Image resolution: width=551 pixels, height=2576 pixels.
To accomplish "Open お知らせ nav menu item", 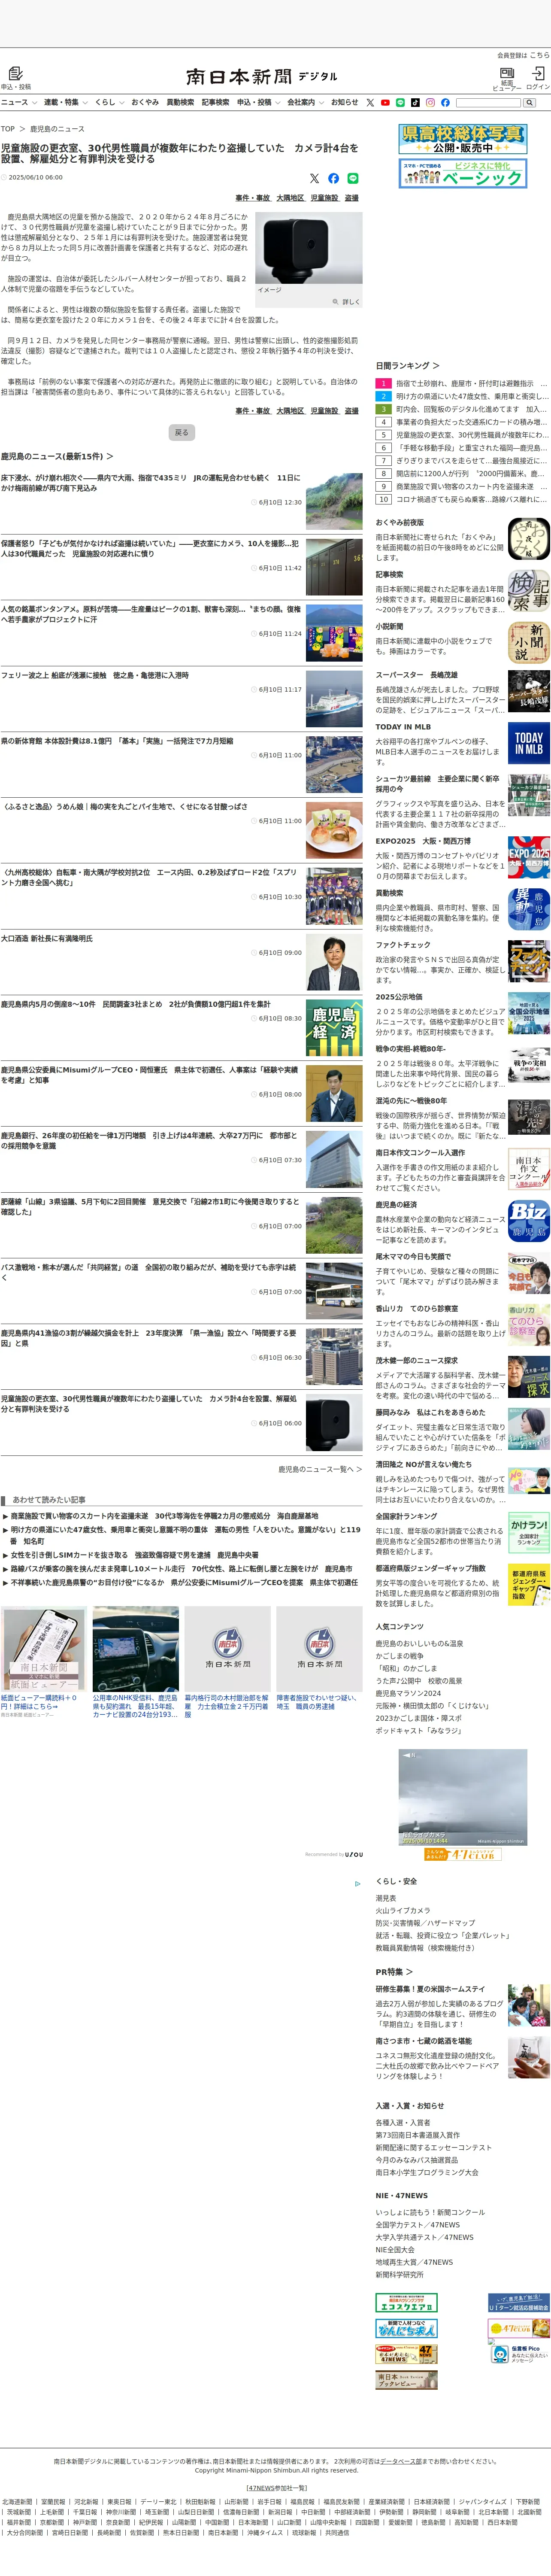I will click(x=344, y=102).
